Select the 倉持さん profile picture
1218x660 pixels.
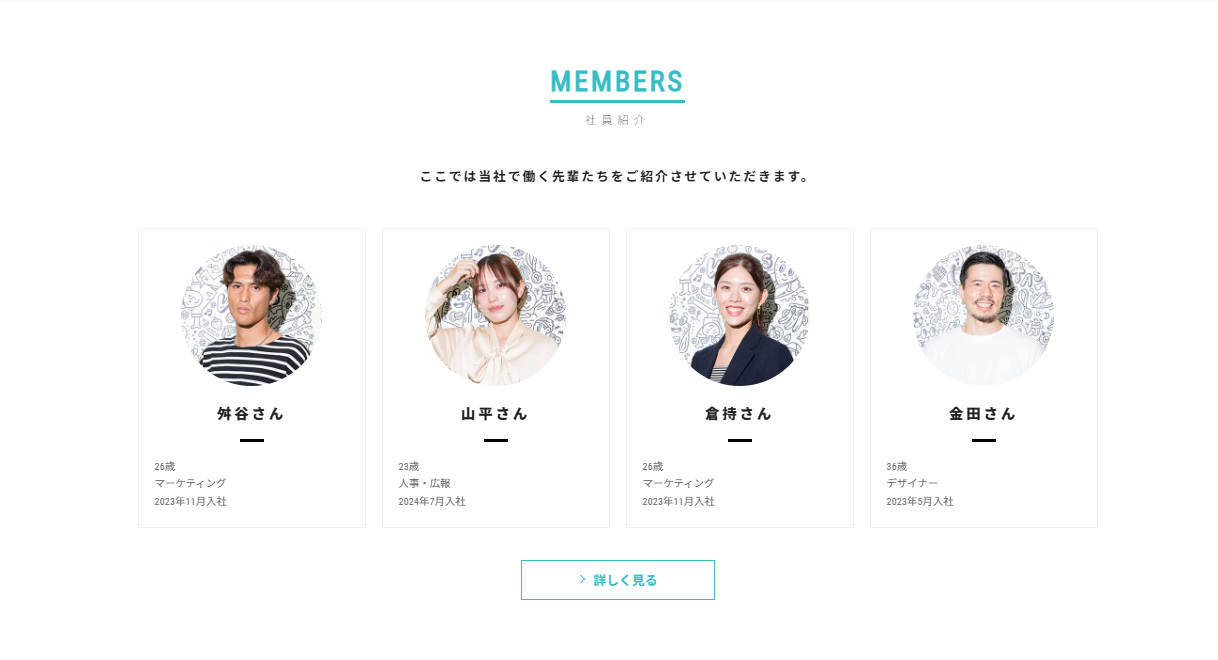coord(740,316)
